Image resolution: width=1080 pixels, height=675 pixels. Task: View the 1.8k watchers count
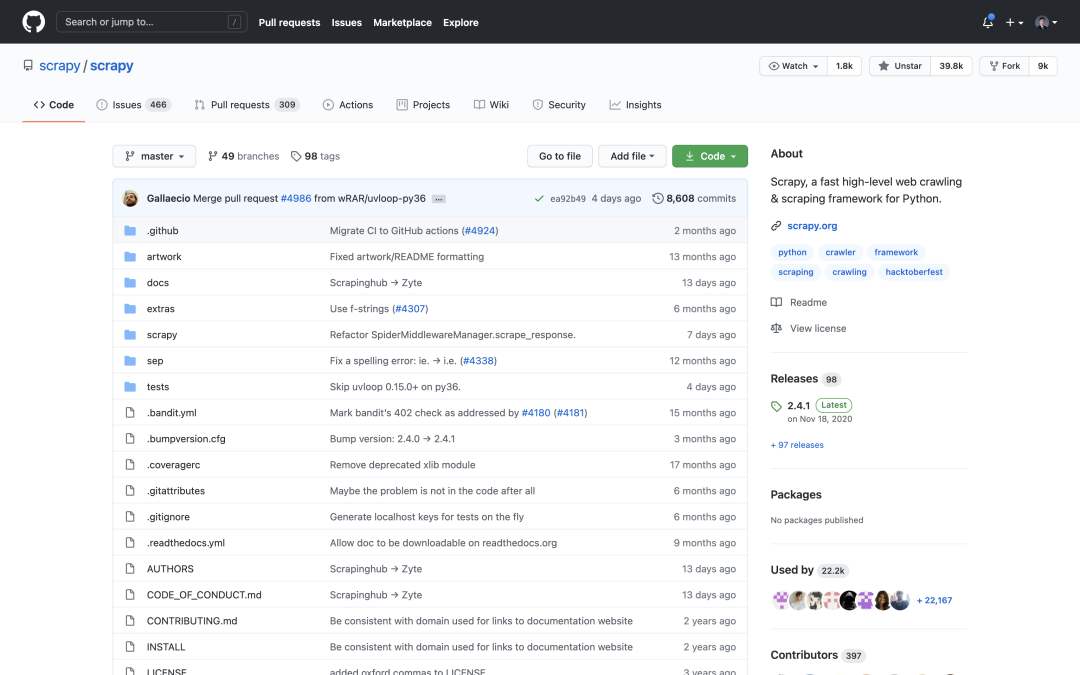[844, 66]
